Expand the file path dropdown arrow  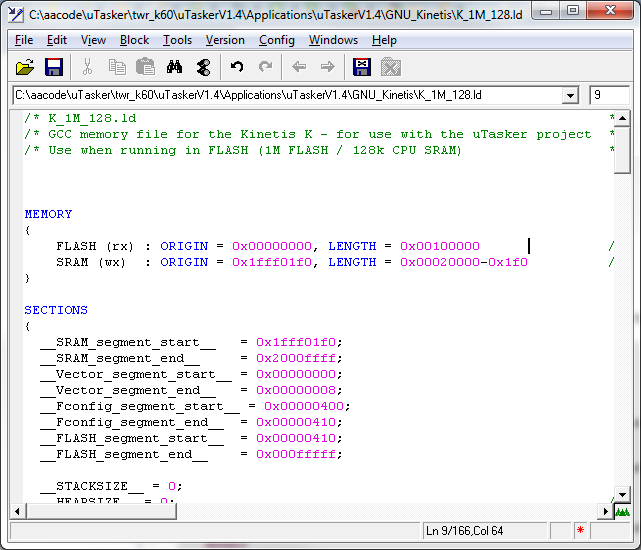(570, 96)
